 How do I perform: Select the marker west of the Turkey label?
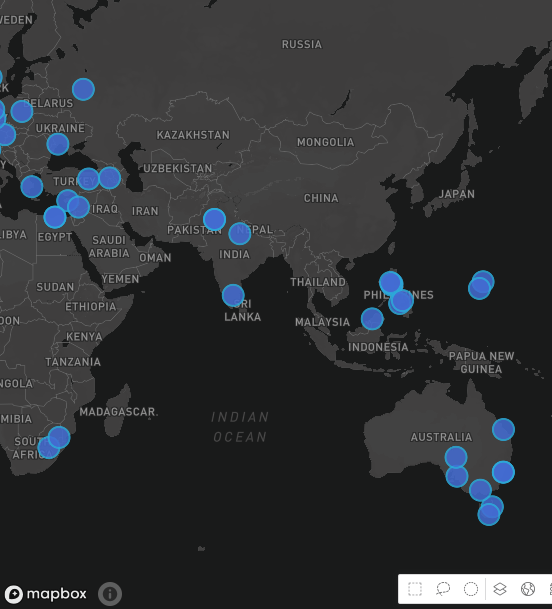click(x=32, y=186)
